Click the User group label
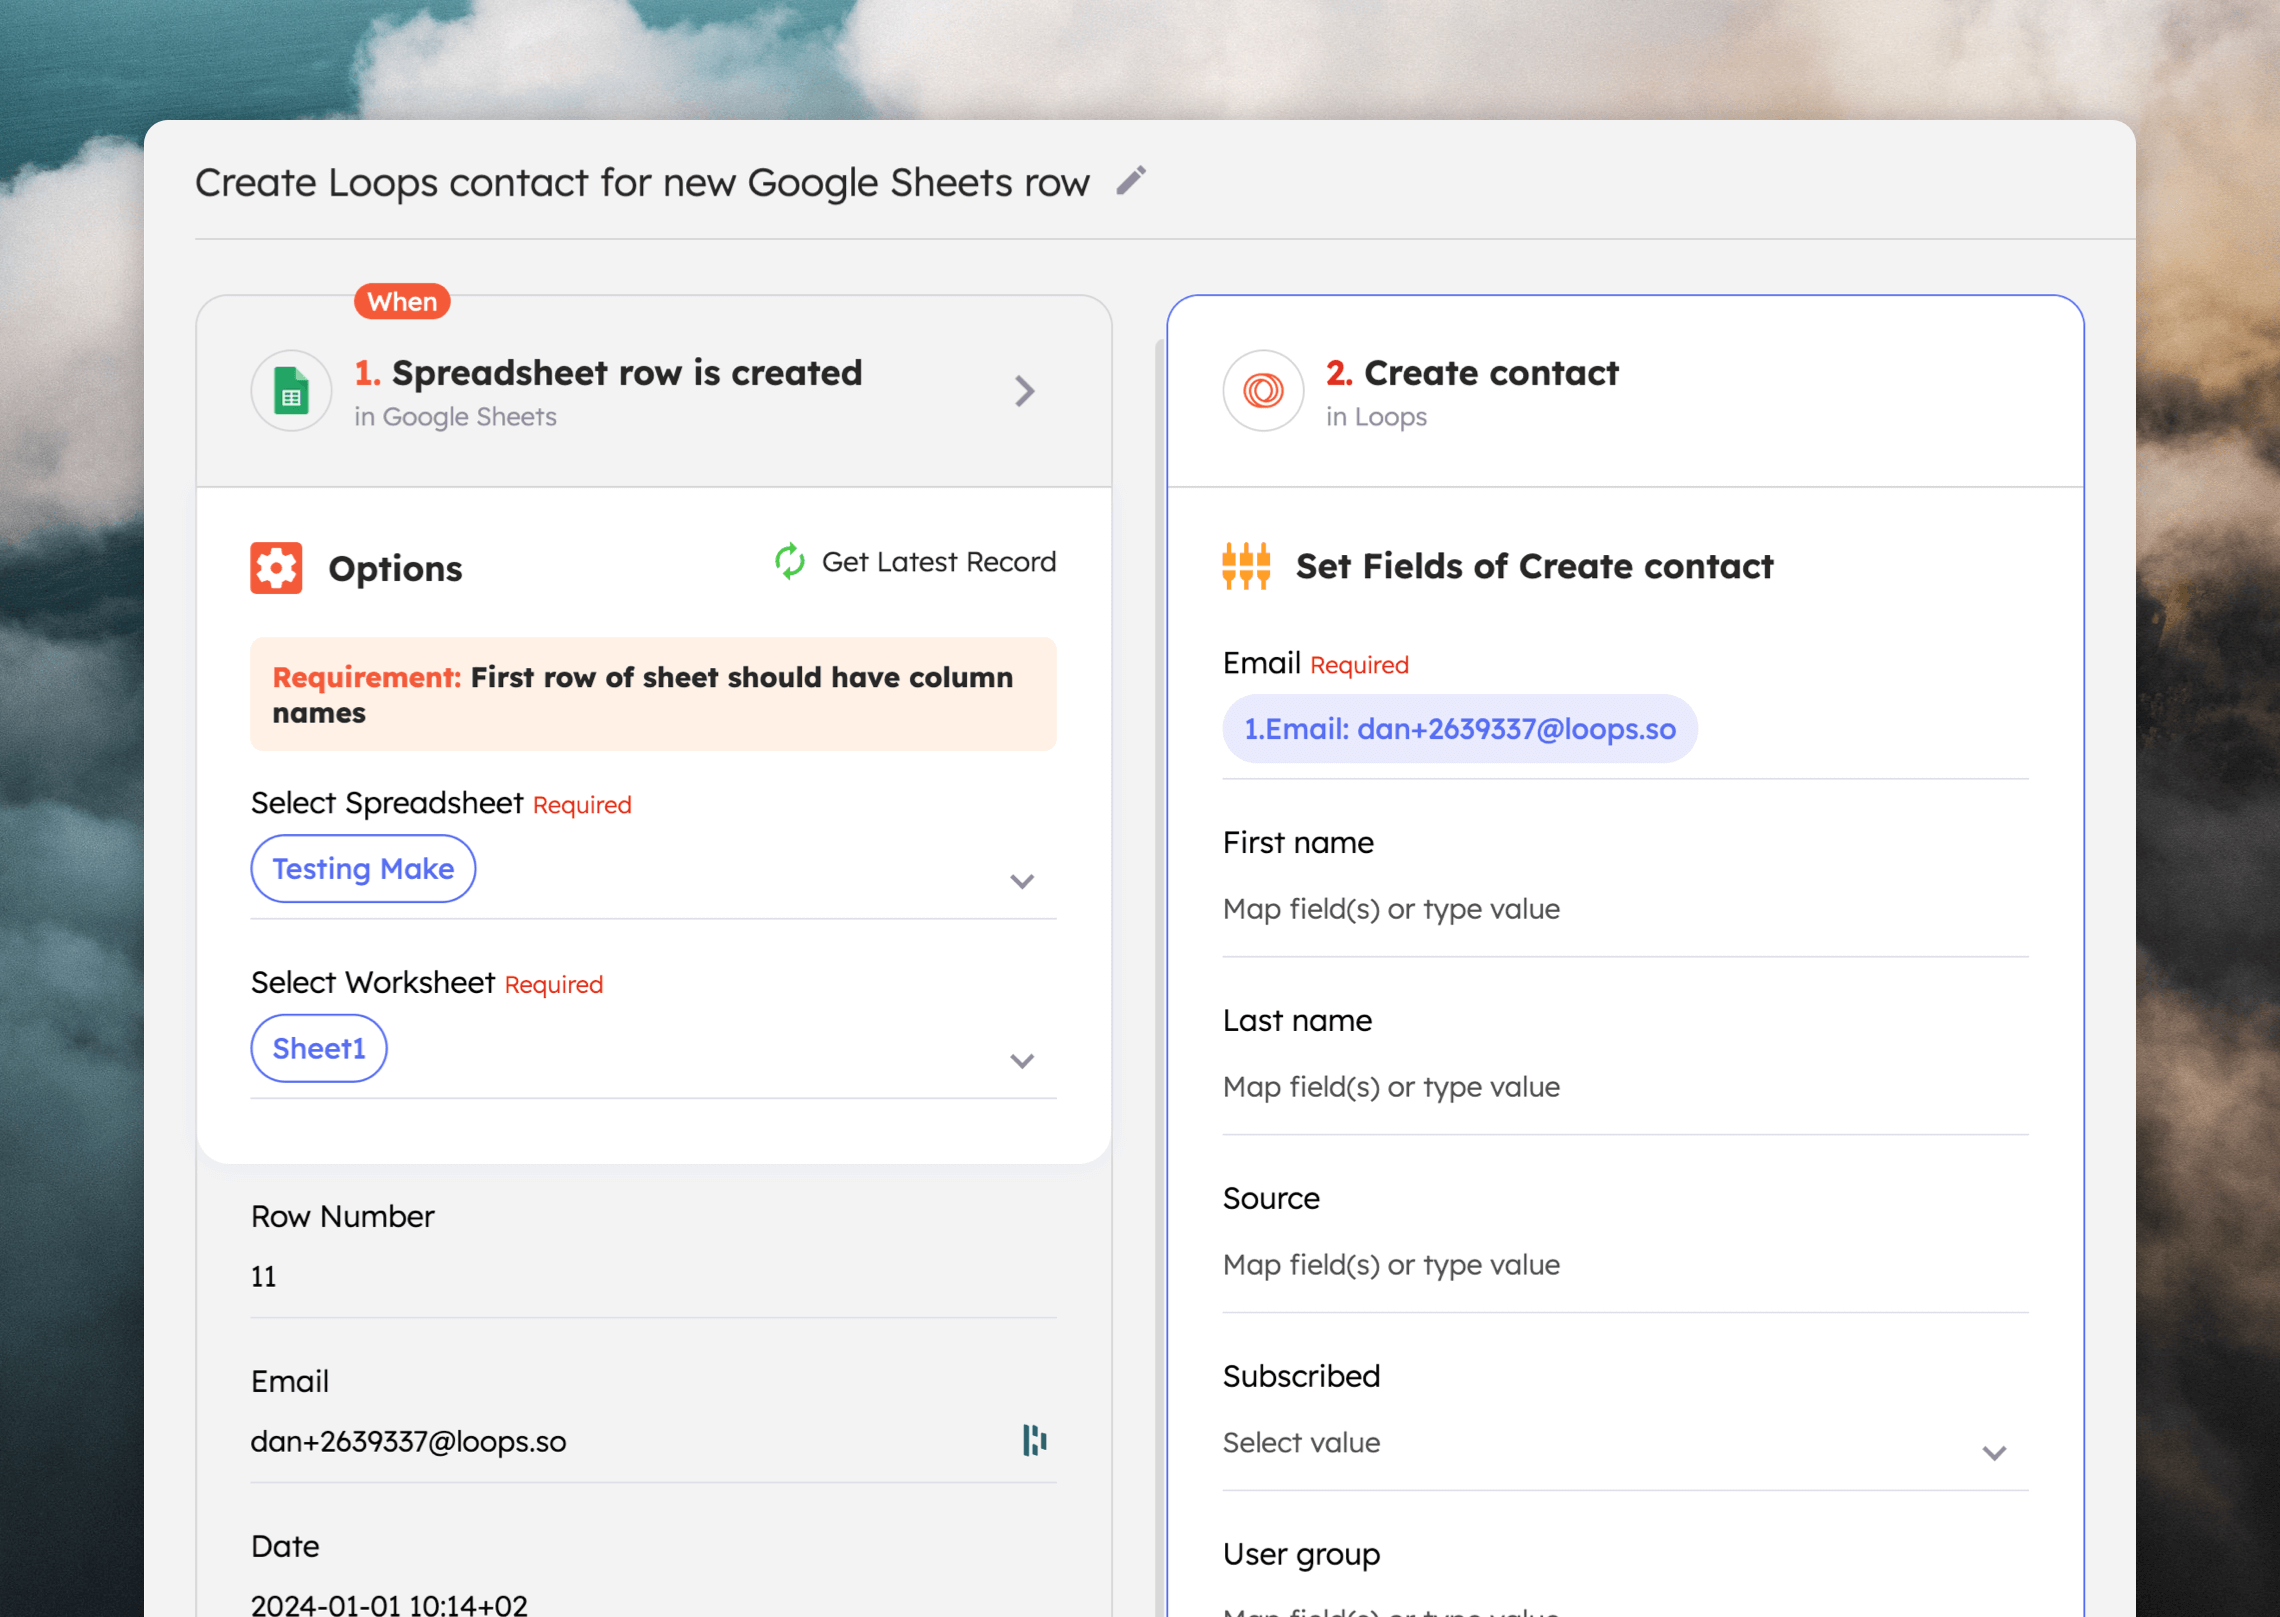The width and height of the screenshot is (2280, 1617). point(1301,1554)
